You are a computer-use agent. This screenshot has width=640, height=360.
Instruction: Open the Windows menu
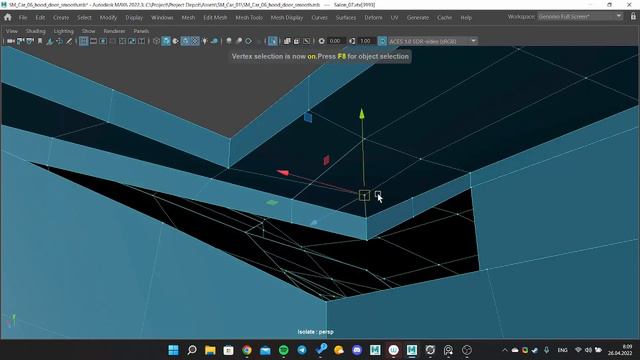[x=162, y=18]
